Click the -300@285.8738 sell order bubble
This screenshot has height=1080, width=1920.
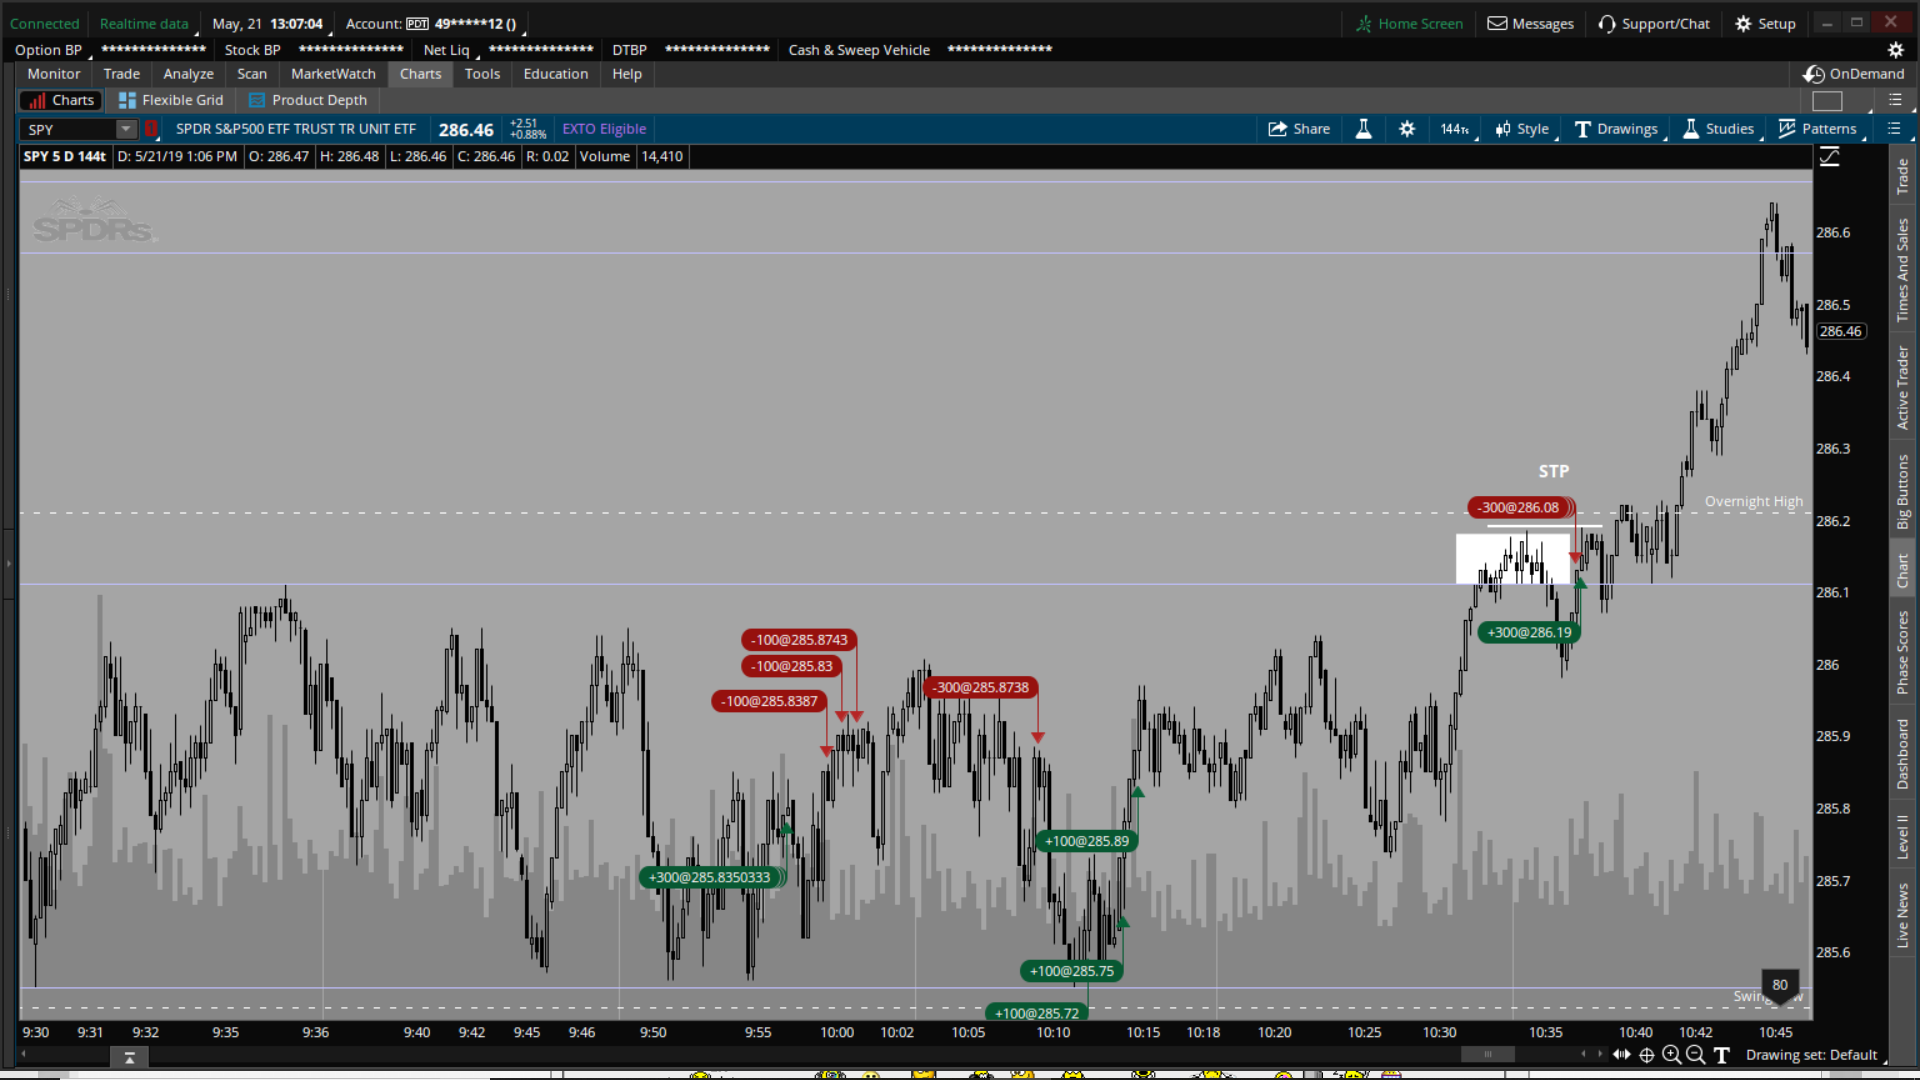click(982, 688)
